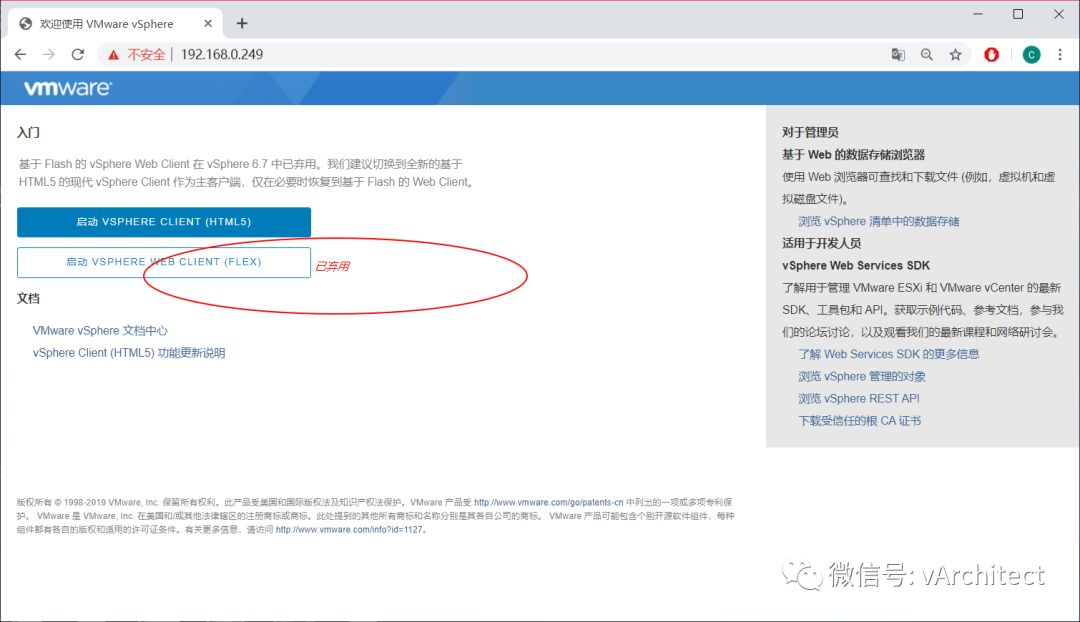Close the VMware vSphere tab

(x=208, y=23)
